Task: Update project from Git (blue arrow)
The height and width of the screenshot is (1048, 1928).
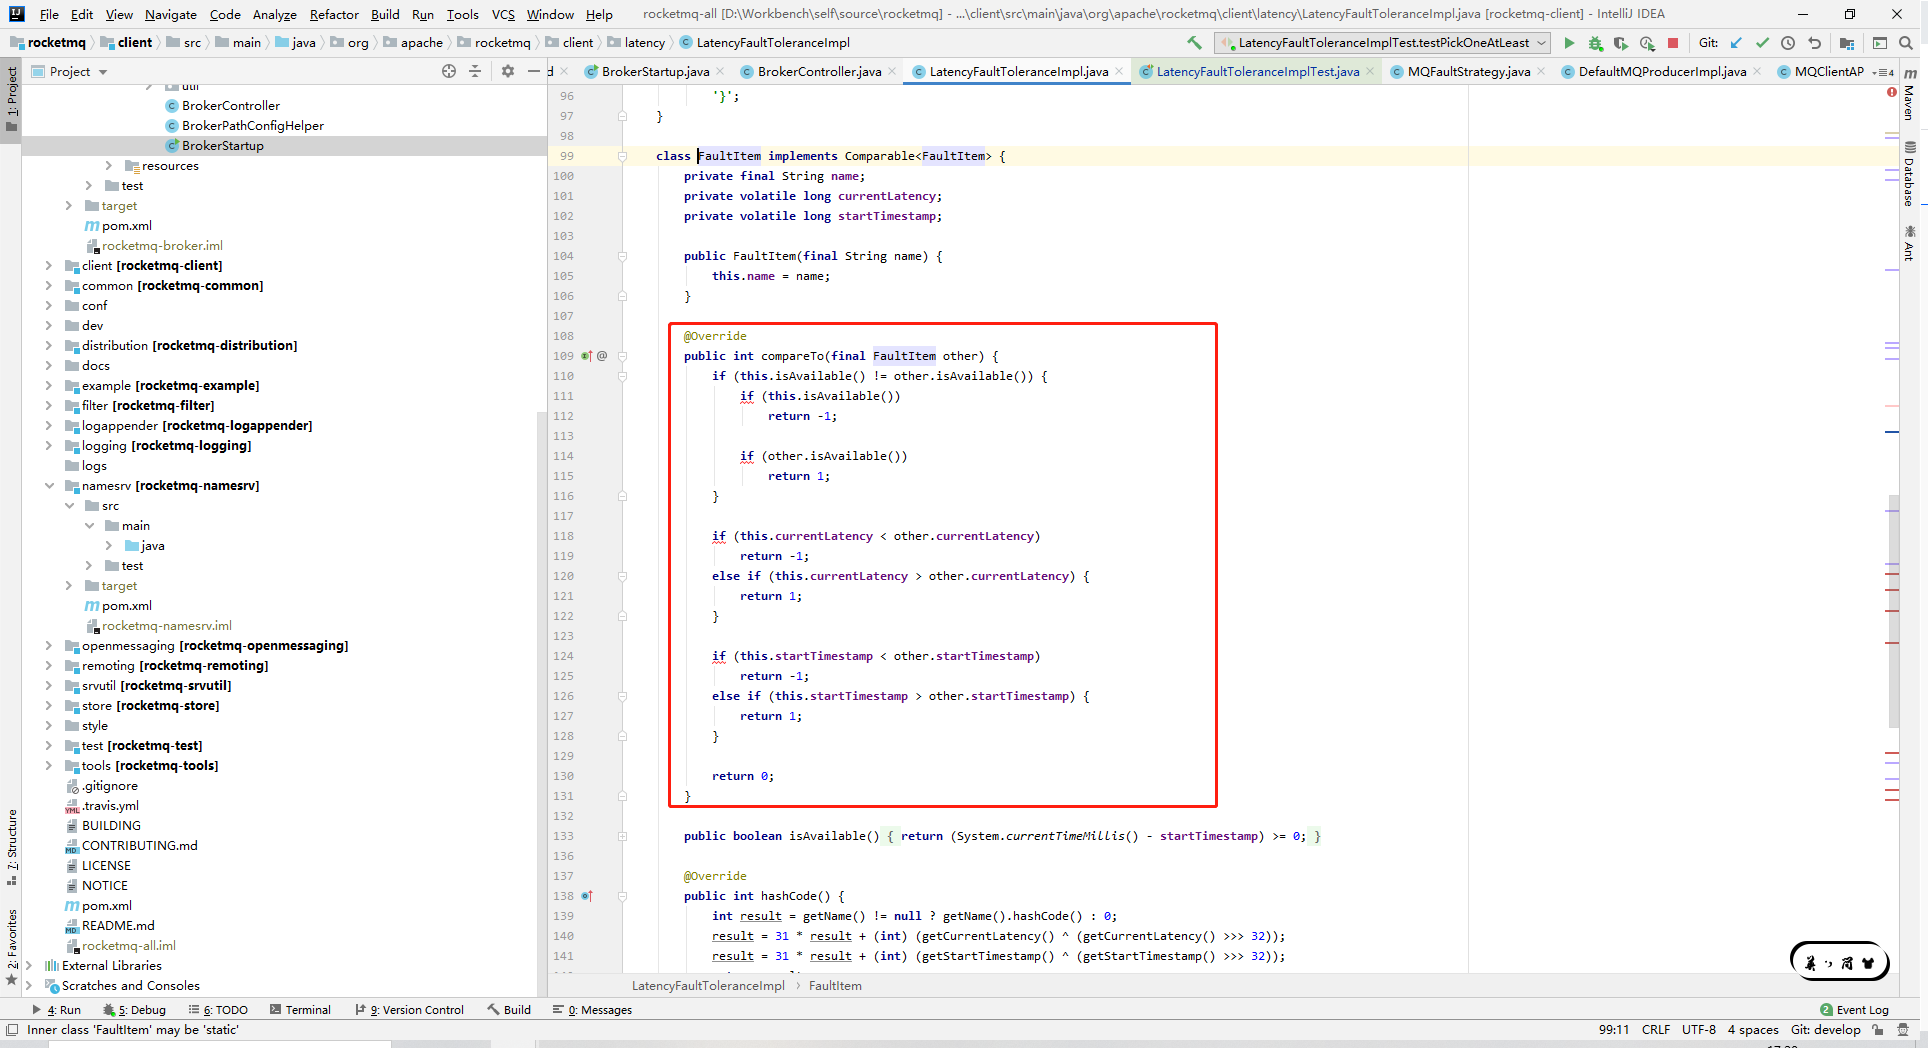Action: click(1736, 43)
